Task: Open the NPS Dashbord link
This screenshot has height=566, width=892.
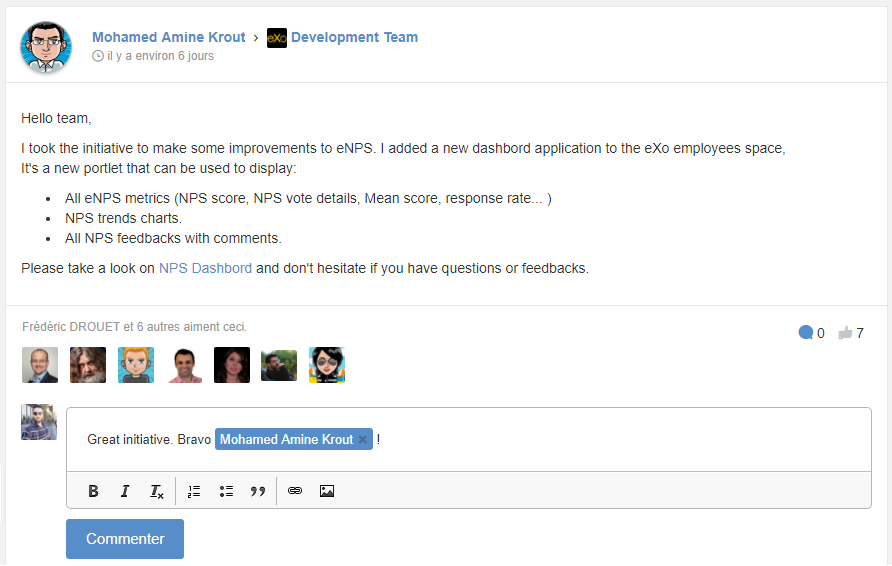Action: tap(205, 268)
